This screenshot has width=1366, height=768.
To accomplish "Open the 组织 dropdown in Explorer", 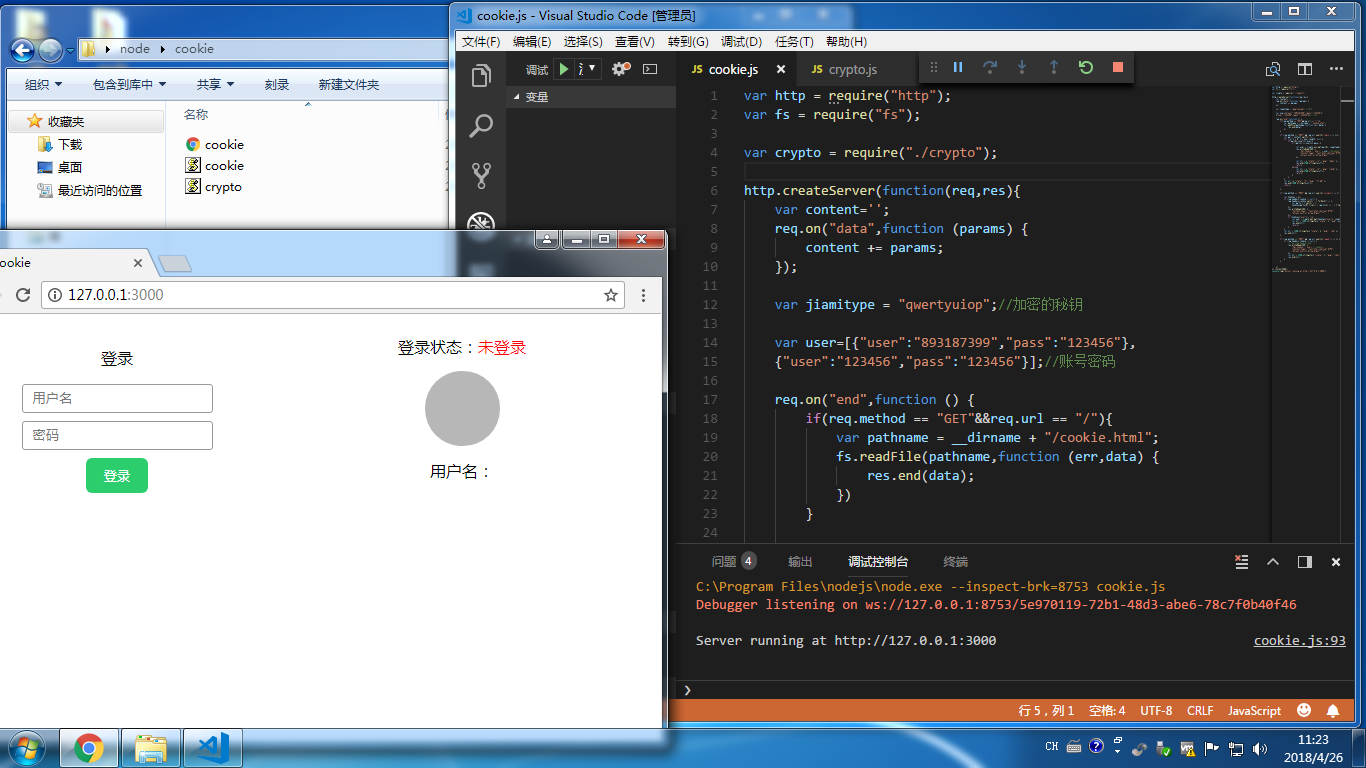I will coord(43,85).
